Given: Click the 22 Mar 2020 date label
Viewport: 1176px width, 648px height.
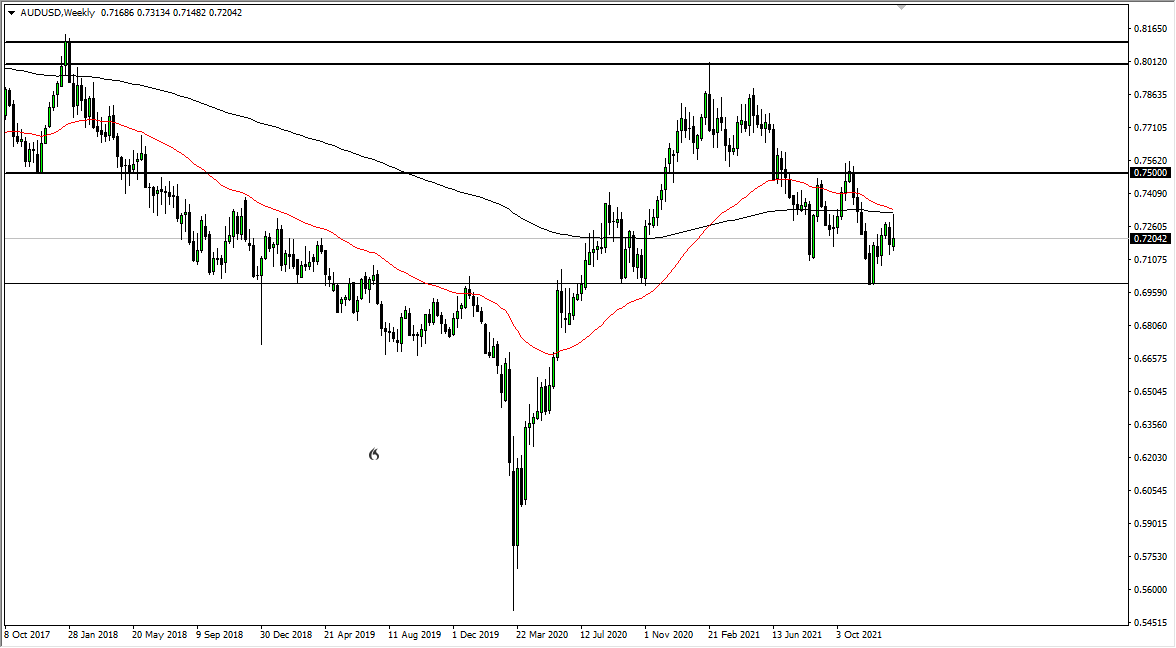Looking at the screenshot, I should (x=540, y=634).
